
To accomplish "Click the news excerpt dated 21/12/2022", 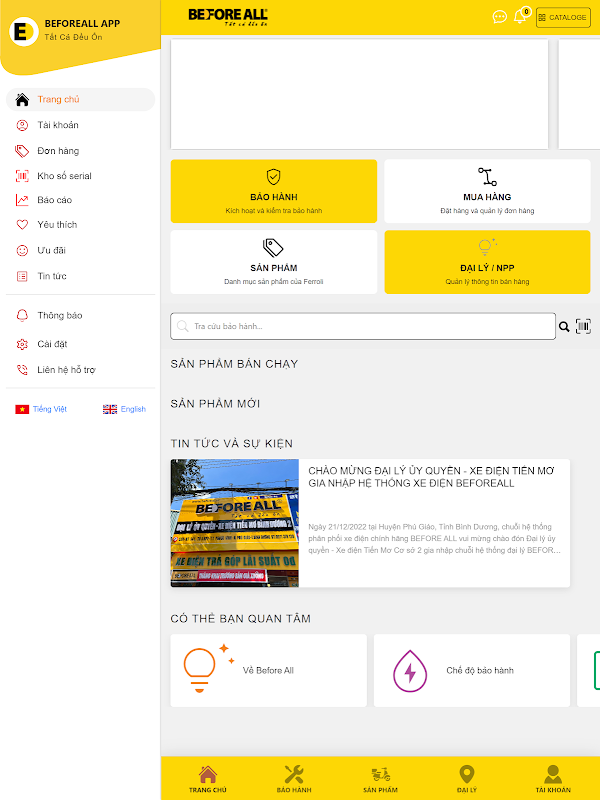I will [434, 538].
